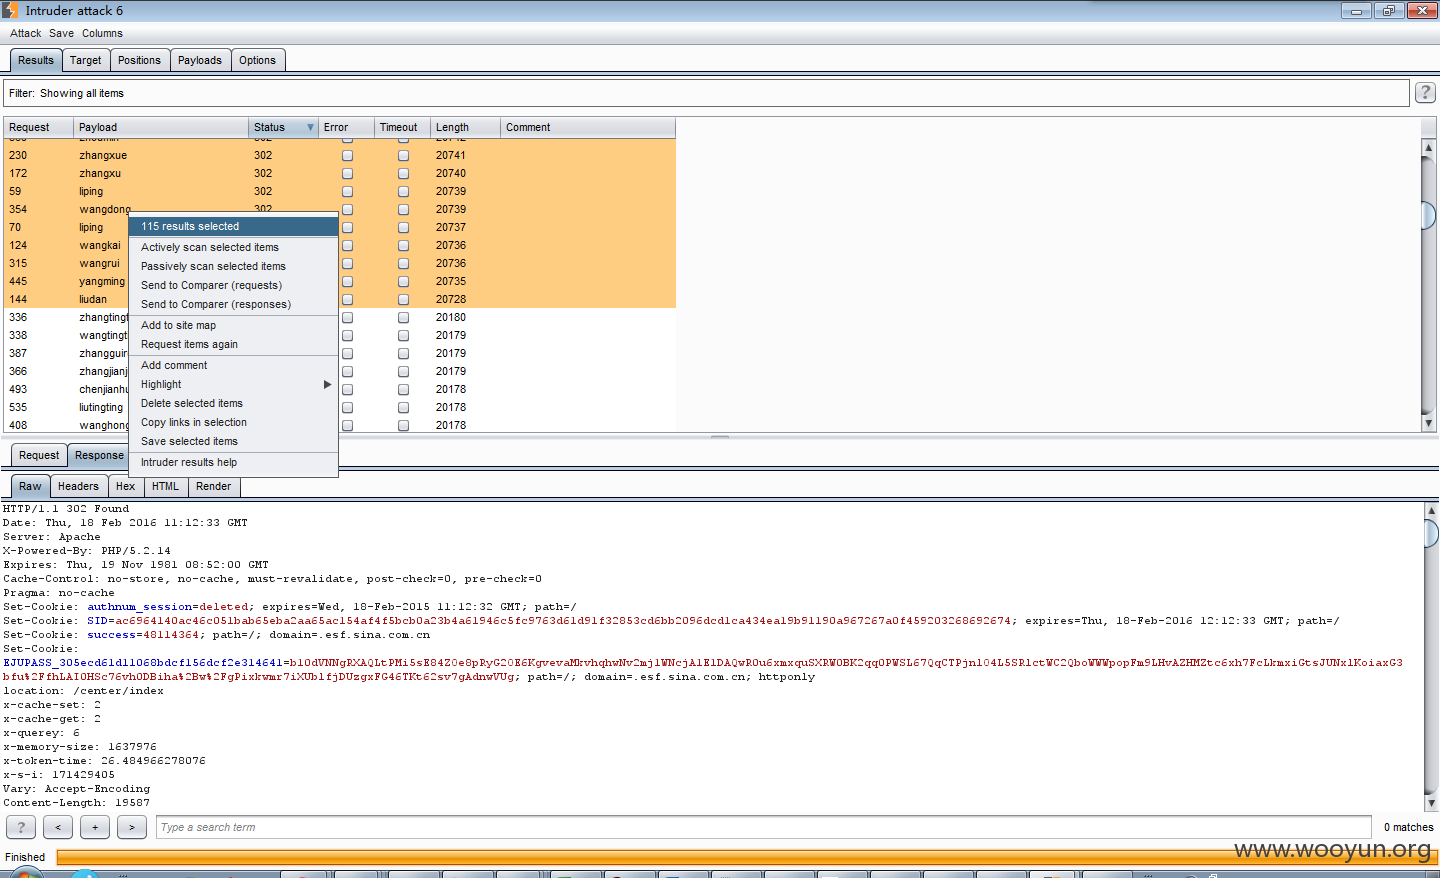Click the search term input field
The height and width of the screenshot is (878, 1440).
coord(763,827)
